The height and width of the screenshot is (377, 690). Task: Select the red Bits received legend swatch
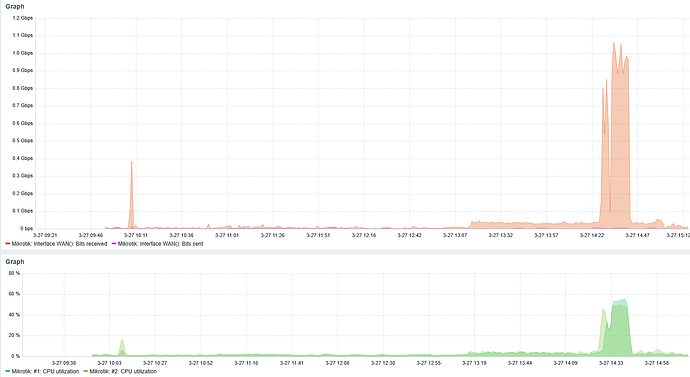[7, 244]
